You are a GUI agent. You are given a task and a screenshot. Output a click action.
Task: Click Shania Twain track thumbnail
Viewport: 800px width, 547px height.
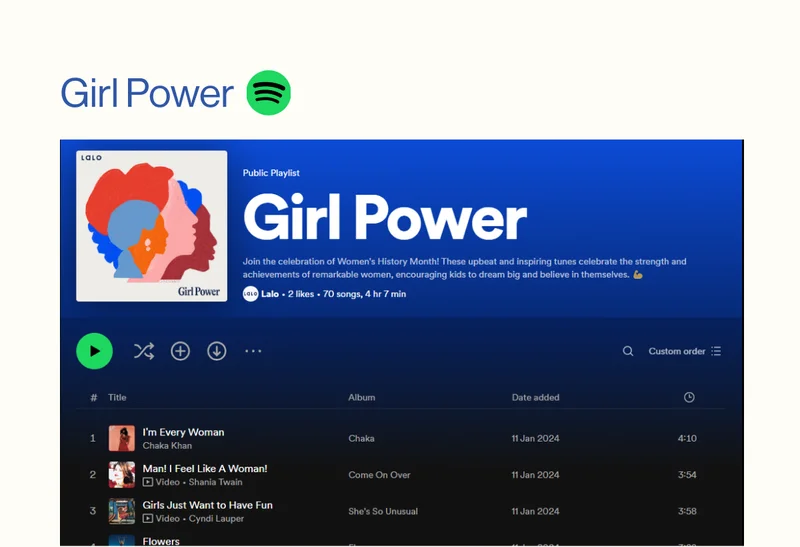coord(122,475)
